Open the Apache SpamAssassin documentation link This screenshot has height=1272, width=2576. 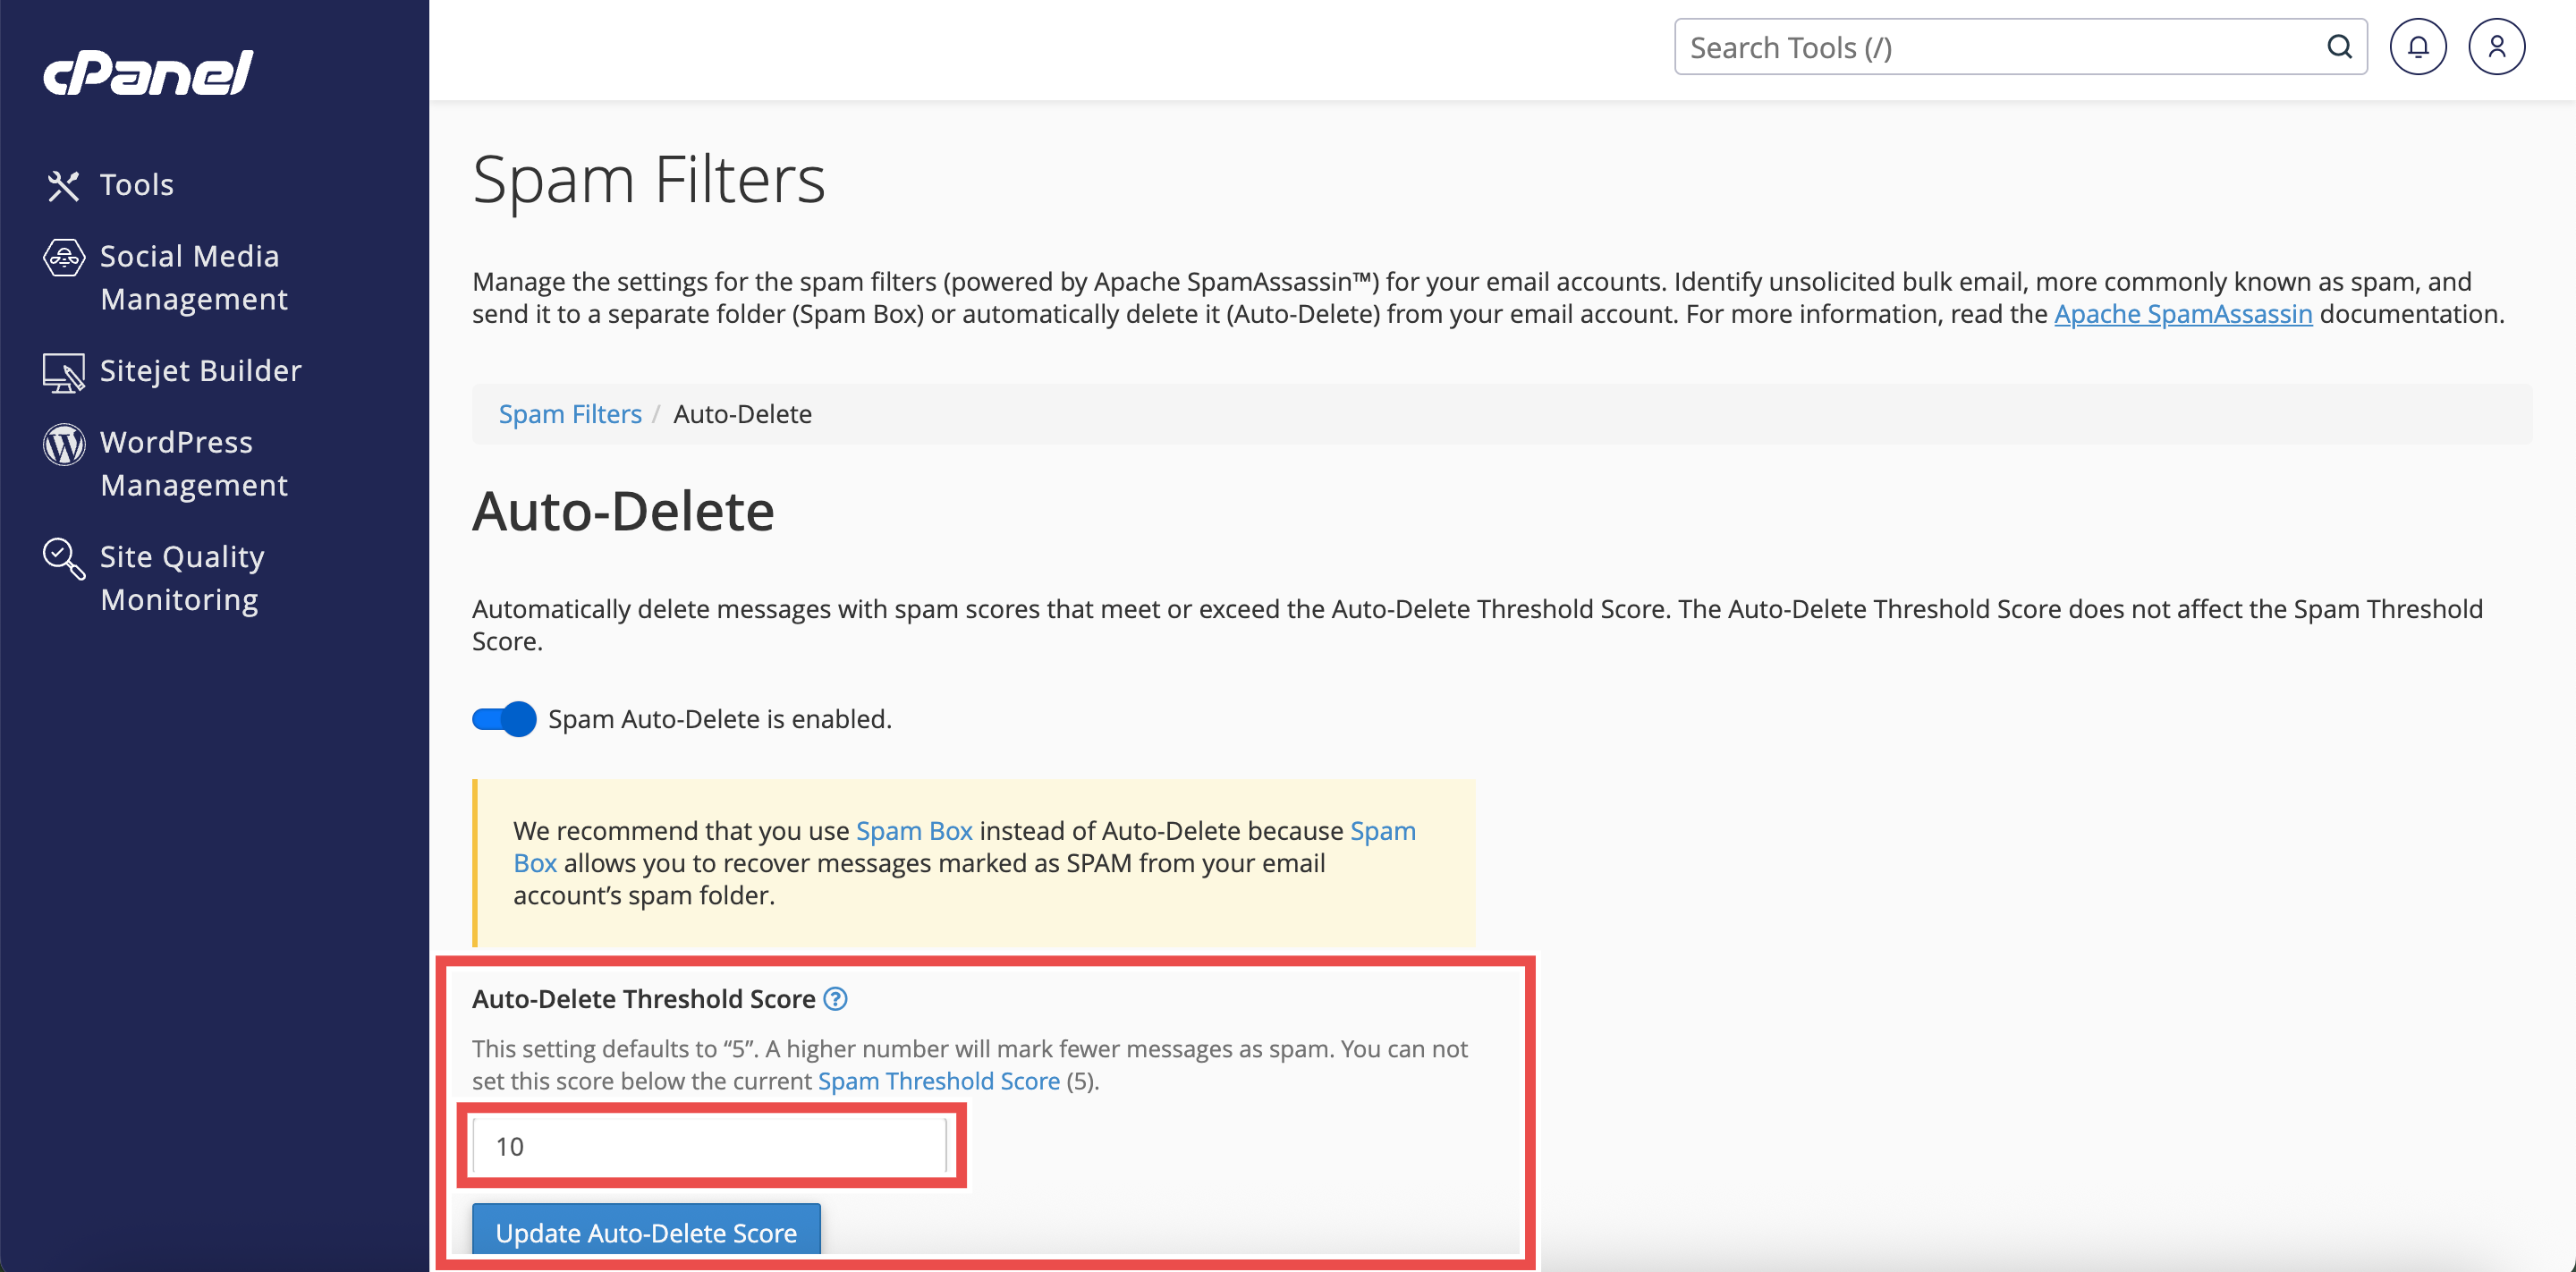pos(2183,314)
